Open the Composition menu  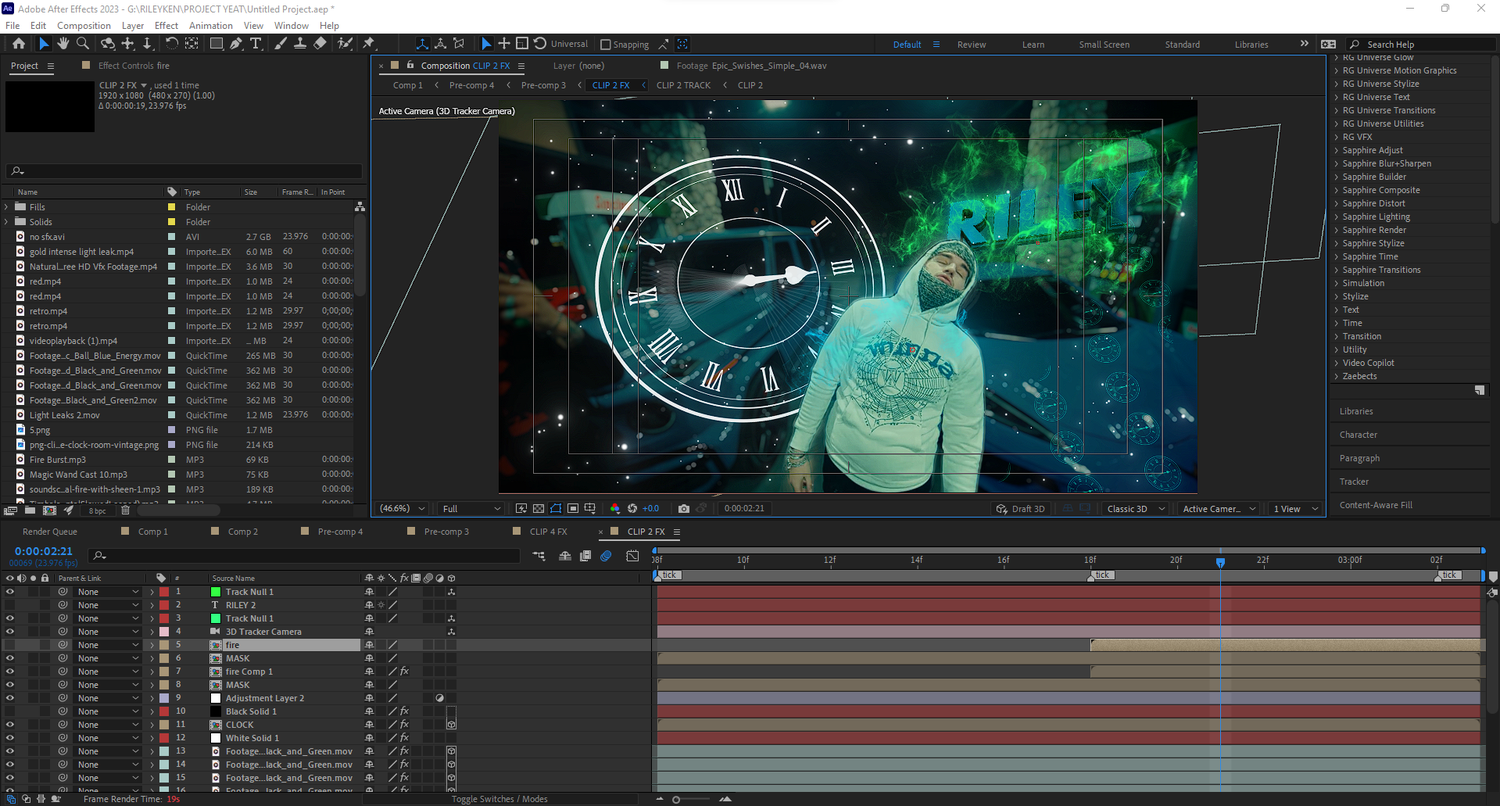click(84, 26)
